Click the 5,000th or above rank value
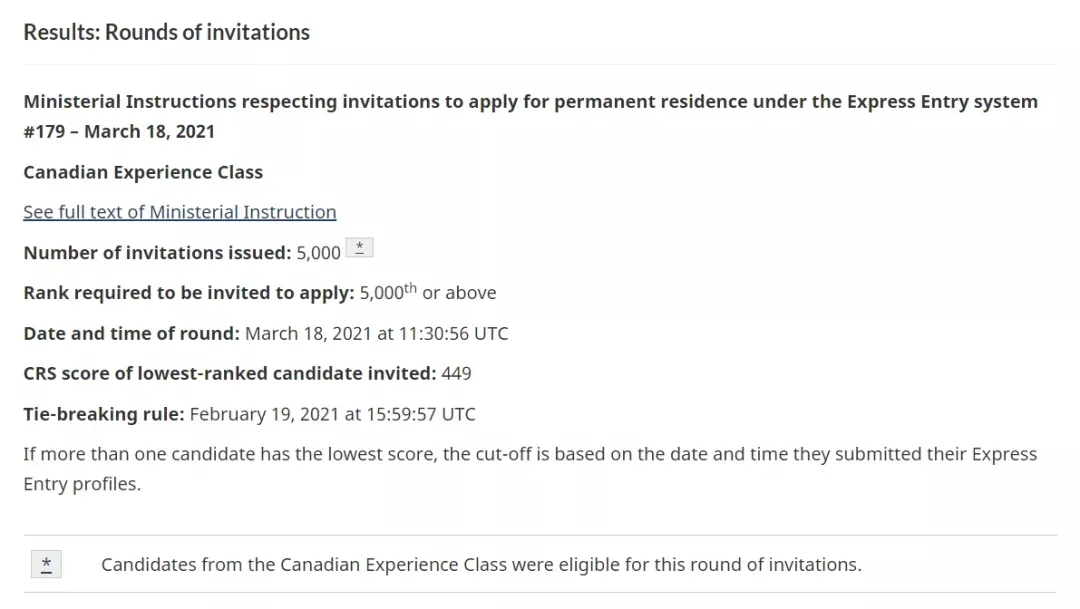This screenshot has width=1080, height=609. pyautogui.click(x=428, y=292)
